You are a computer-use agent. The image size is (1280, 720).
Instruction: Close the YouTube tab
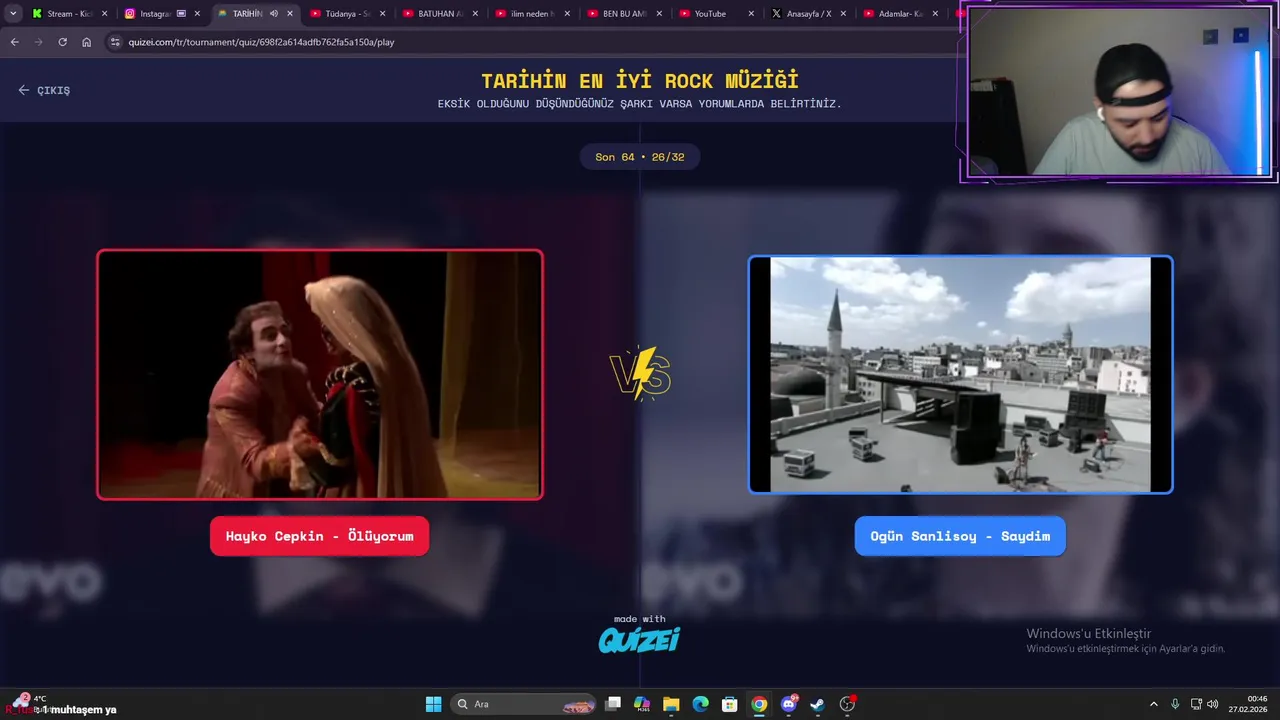coord(751,14)
